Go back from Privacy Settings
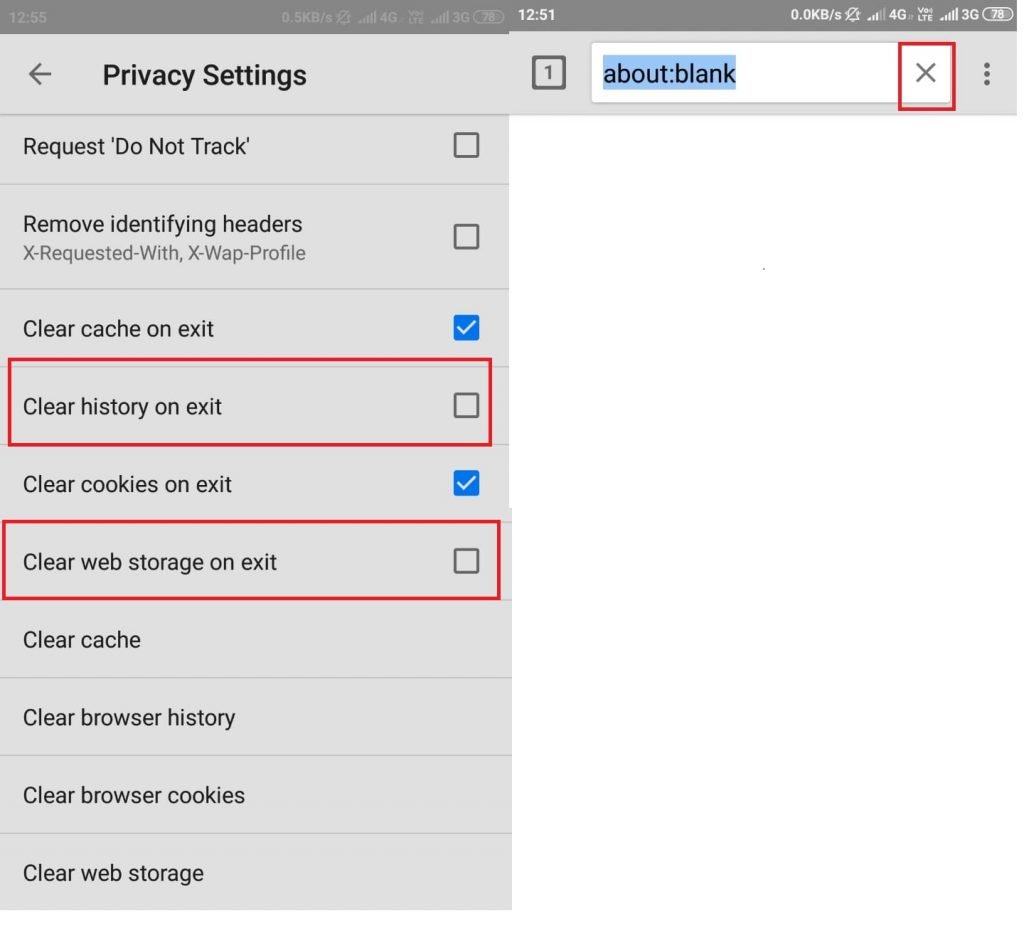Image resolution: width=1024 pixels, height=933 pixels. click(x=40, y=74)
